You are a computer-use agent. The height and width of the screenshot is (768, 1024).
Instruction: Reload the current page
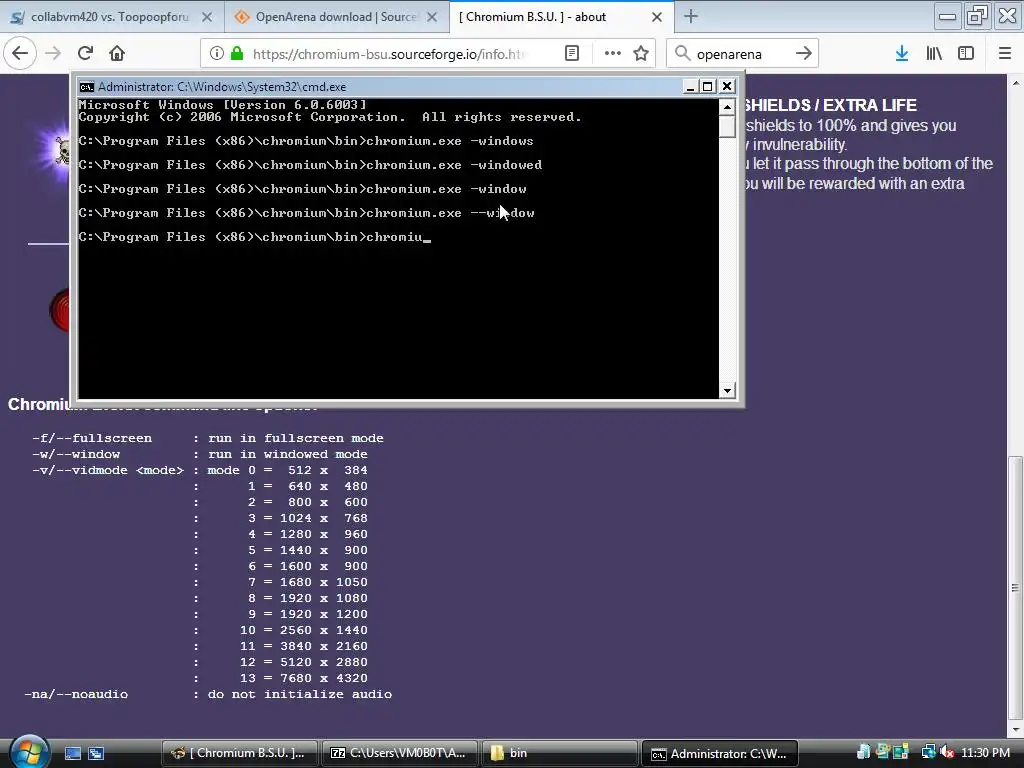click(85, 53)
